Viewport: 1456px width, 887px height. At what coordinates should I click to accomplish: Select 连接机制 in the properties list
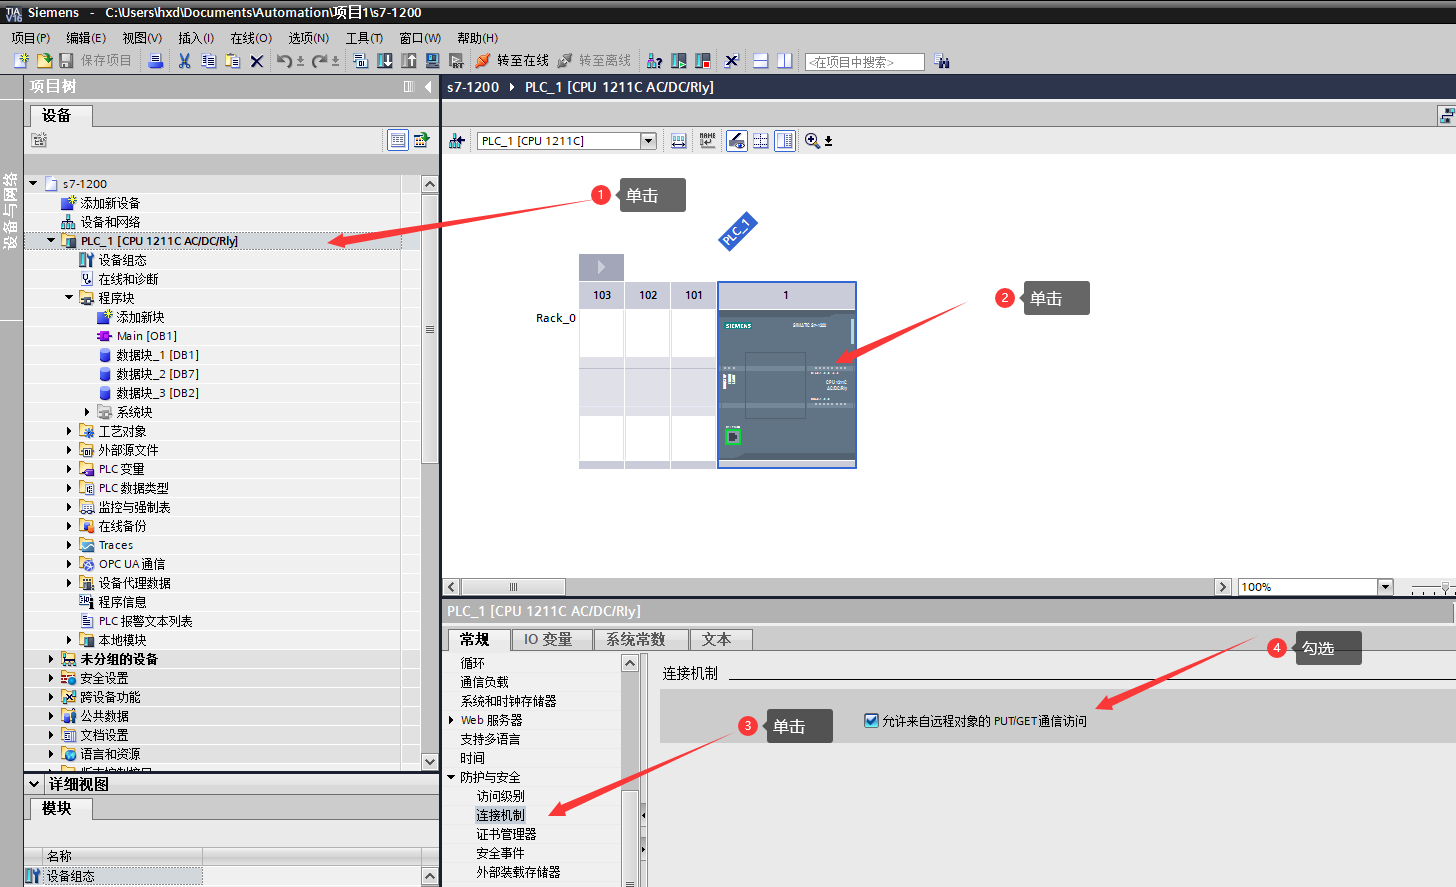(x=500, y=815)
